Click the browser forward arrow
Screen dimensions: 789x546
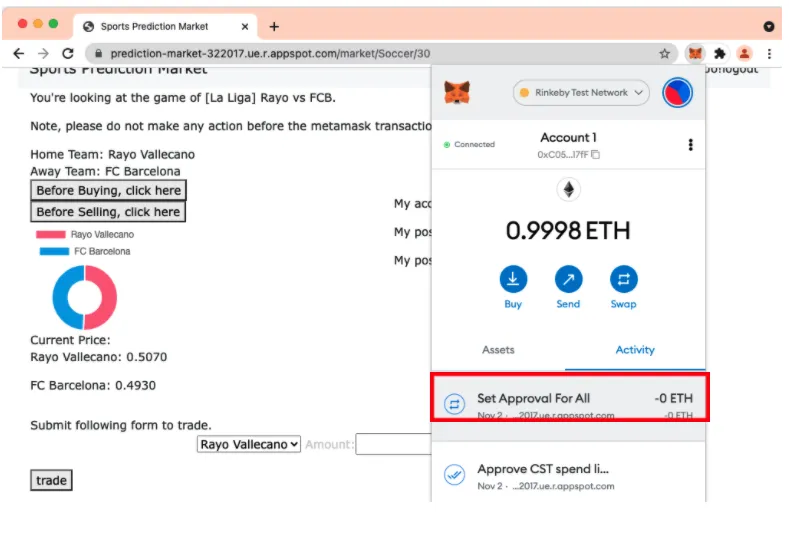pyautogui.click(x=43, y=53)
